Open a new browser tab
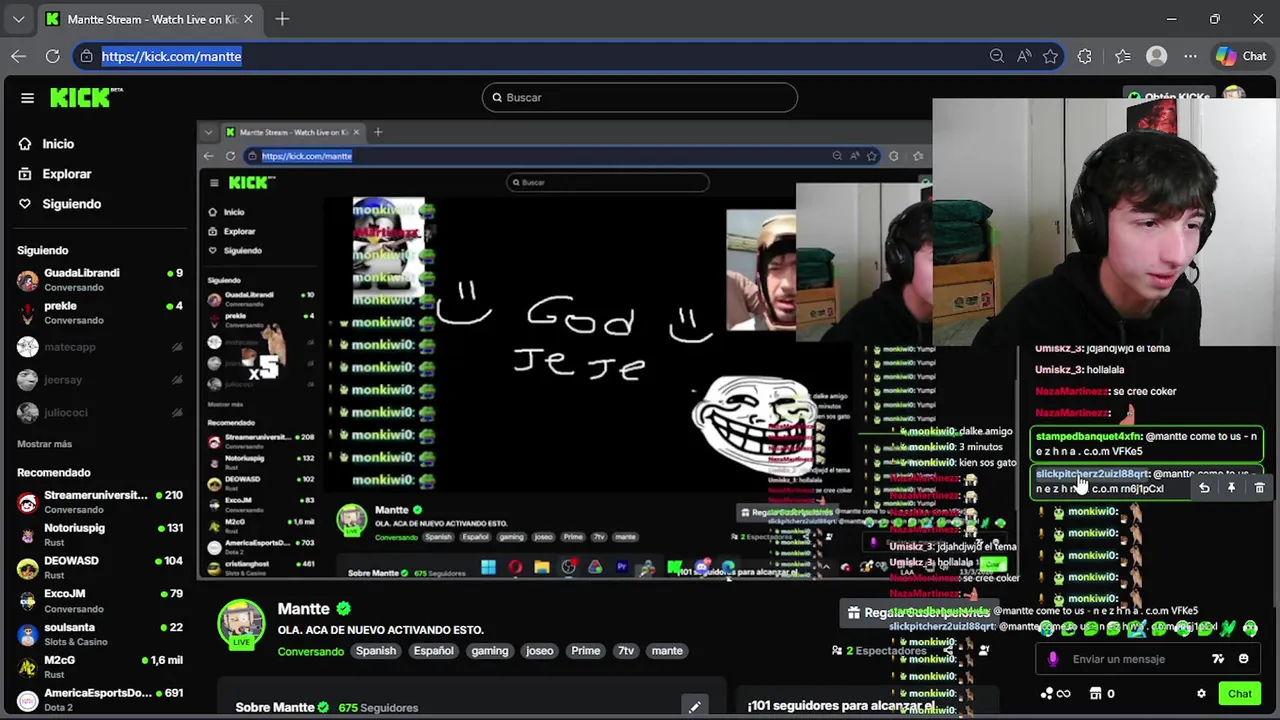This screenshot has height=720, width=1280. click(x=282, y=19)
